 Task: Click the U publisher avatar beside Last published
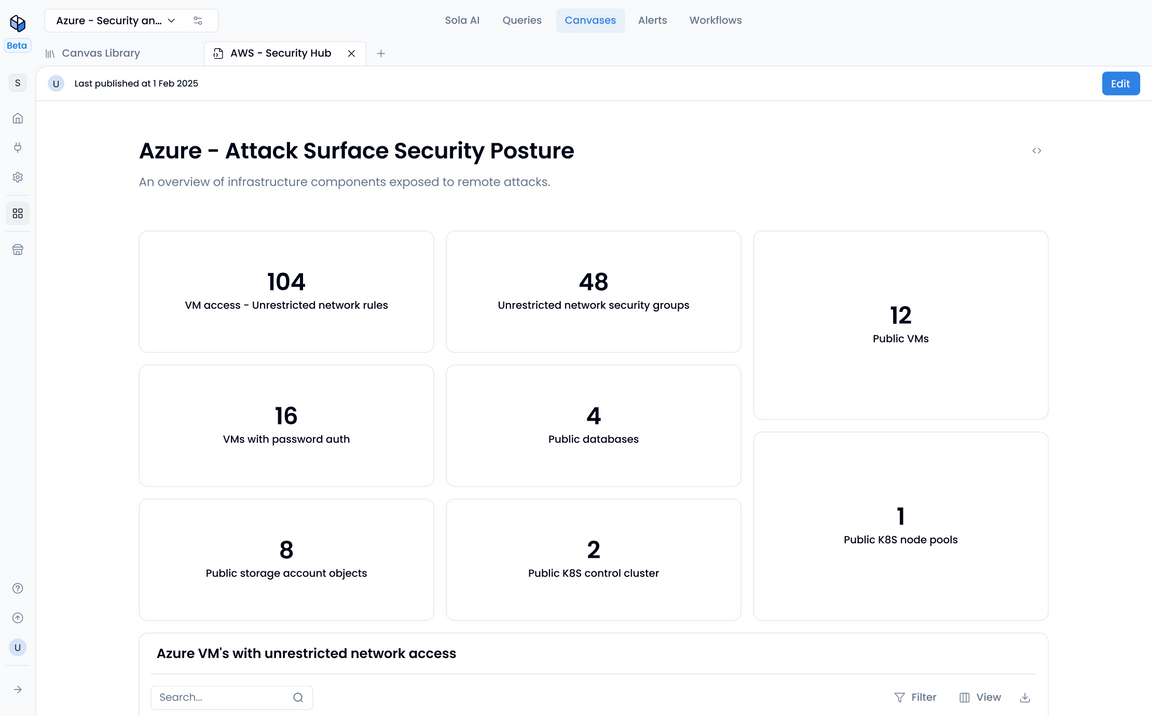pyautogui.click(x=56, y=84)
